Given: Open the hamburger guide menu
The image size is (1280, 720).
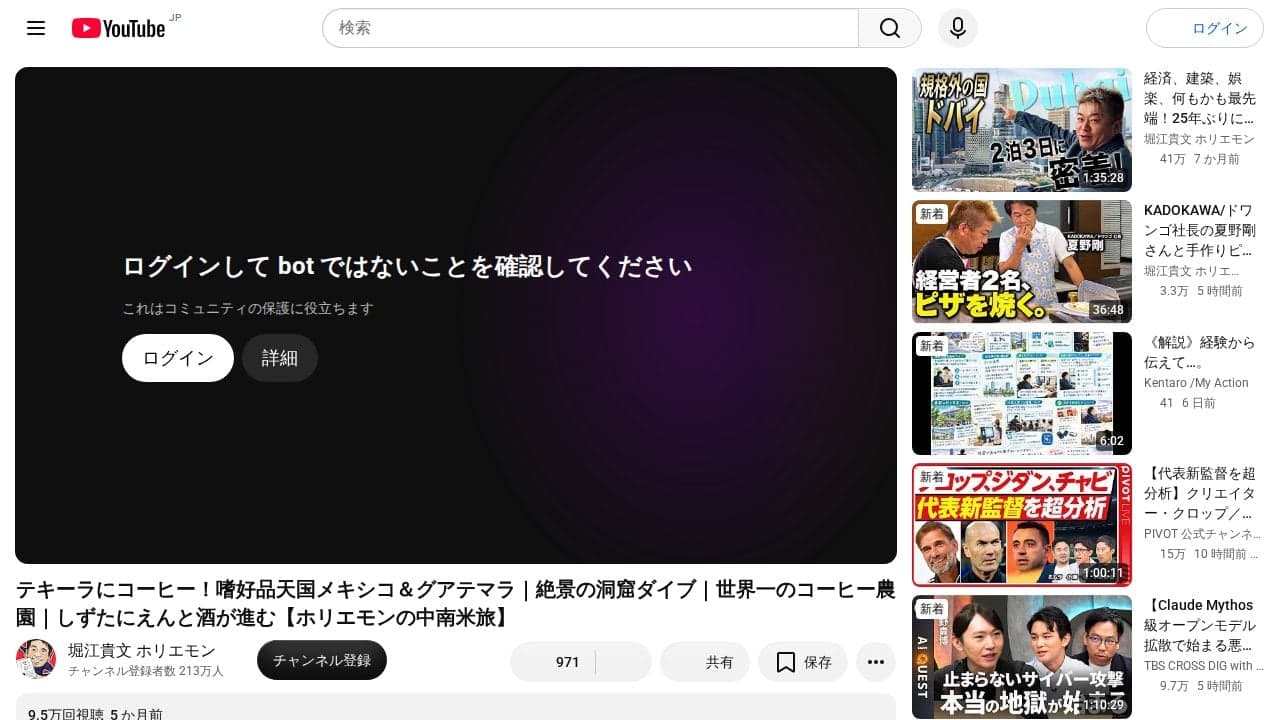Looking at the screenshot, I should click(36, 28).
